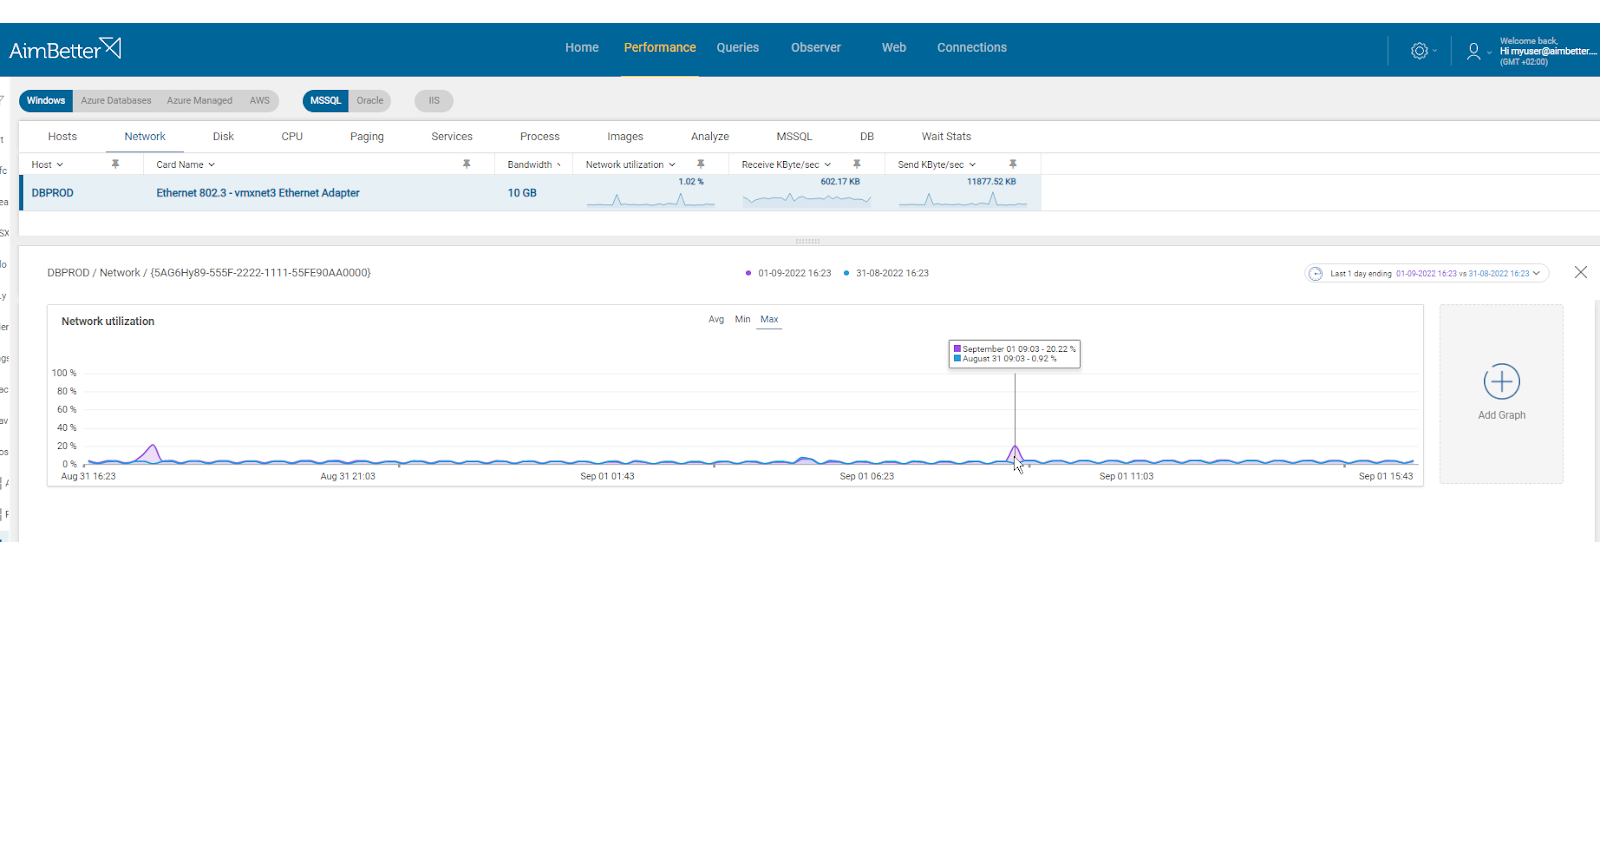1600x850 pixels.
Task: Open the Send KByte/sec column dropdown
Action: pyautogui.click(x=972, y=165)
